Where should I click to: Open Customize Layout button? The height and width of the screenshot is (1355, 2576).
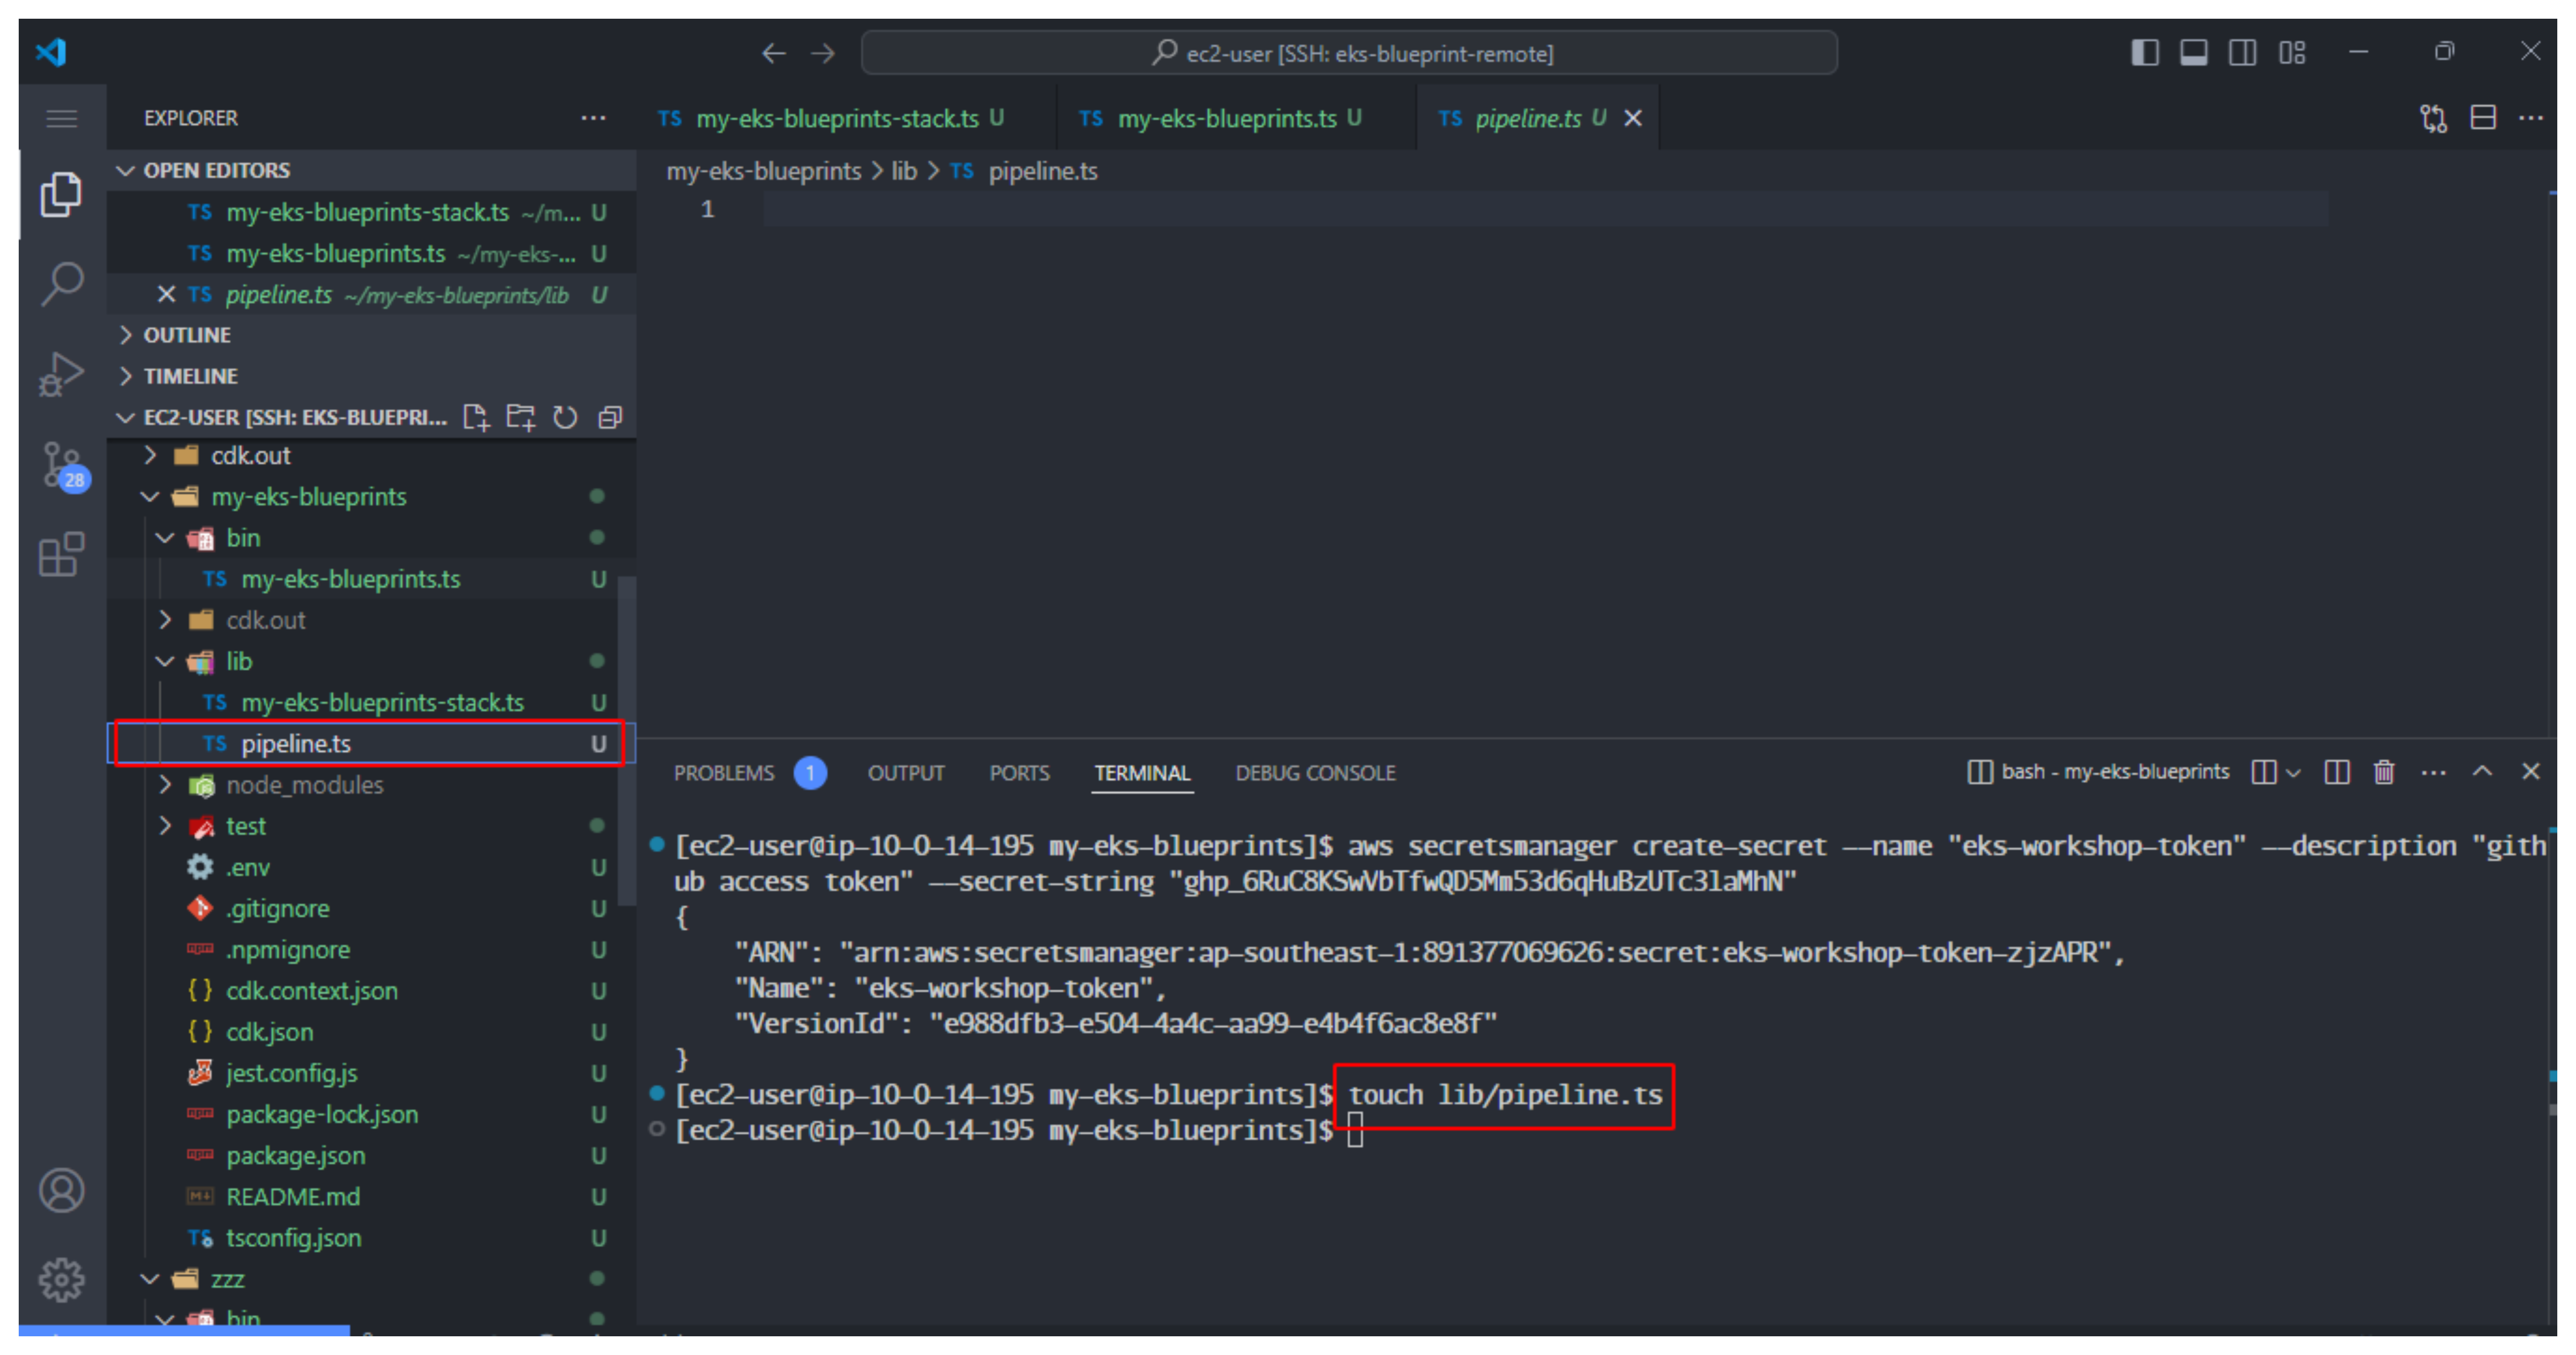[x=2292, y=53]
